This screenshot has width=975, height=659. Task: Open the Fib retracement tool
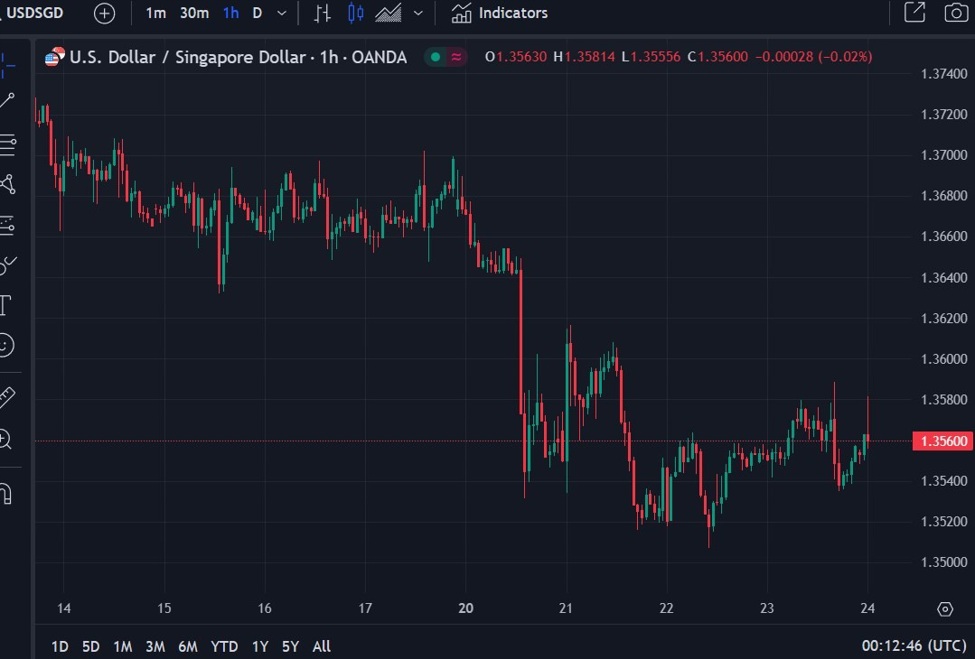pos(10,144)
